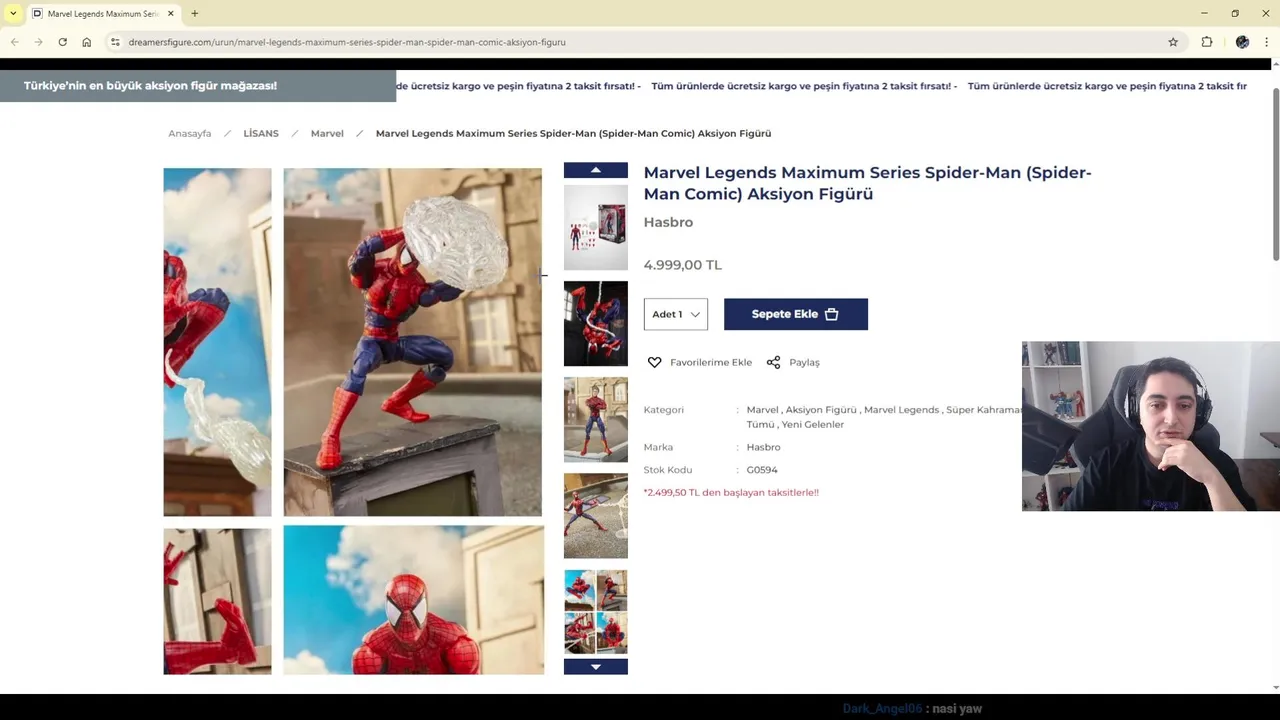This screenshot has height=720, width=1280.
Task: Select the standing Spider-Man rooftop thumbnail
Action: [596, 419]
